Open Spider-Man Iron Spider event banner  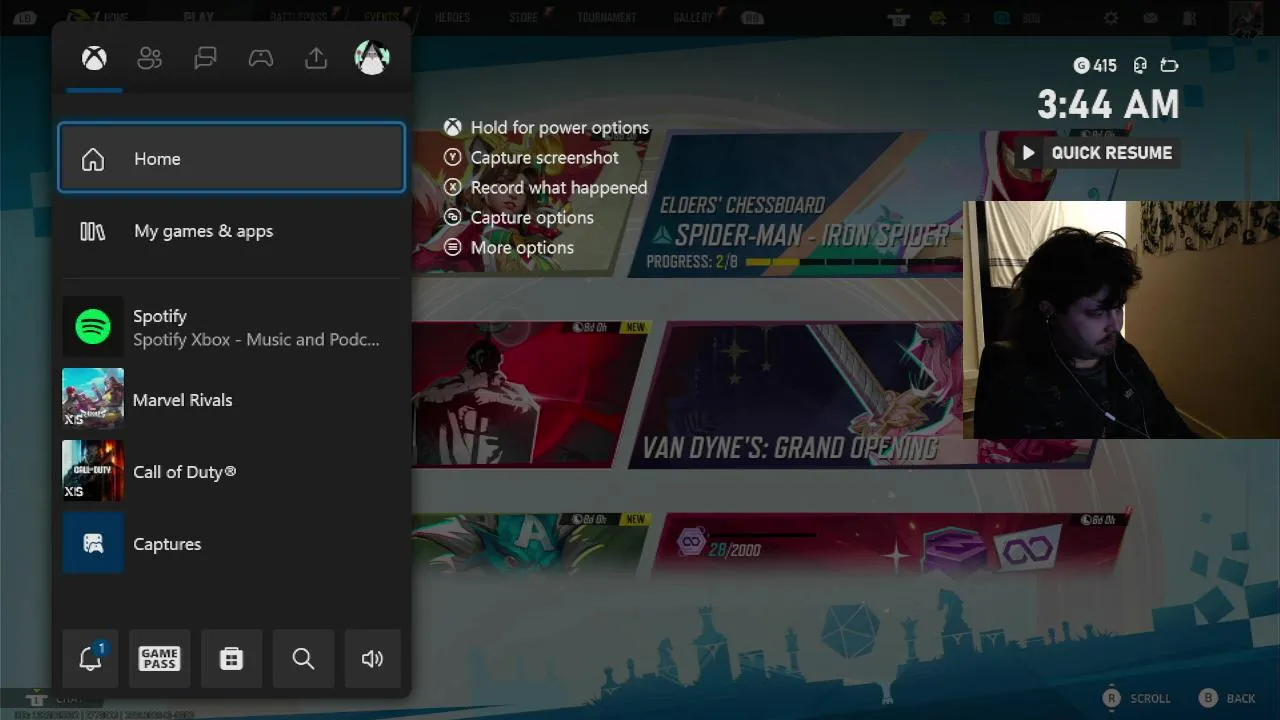(795, 205)
